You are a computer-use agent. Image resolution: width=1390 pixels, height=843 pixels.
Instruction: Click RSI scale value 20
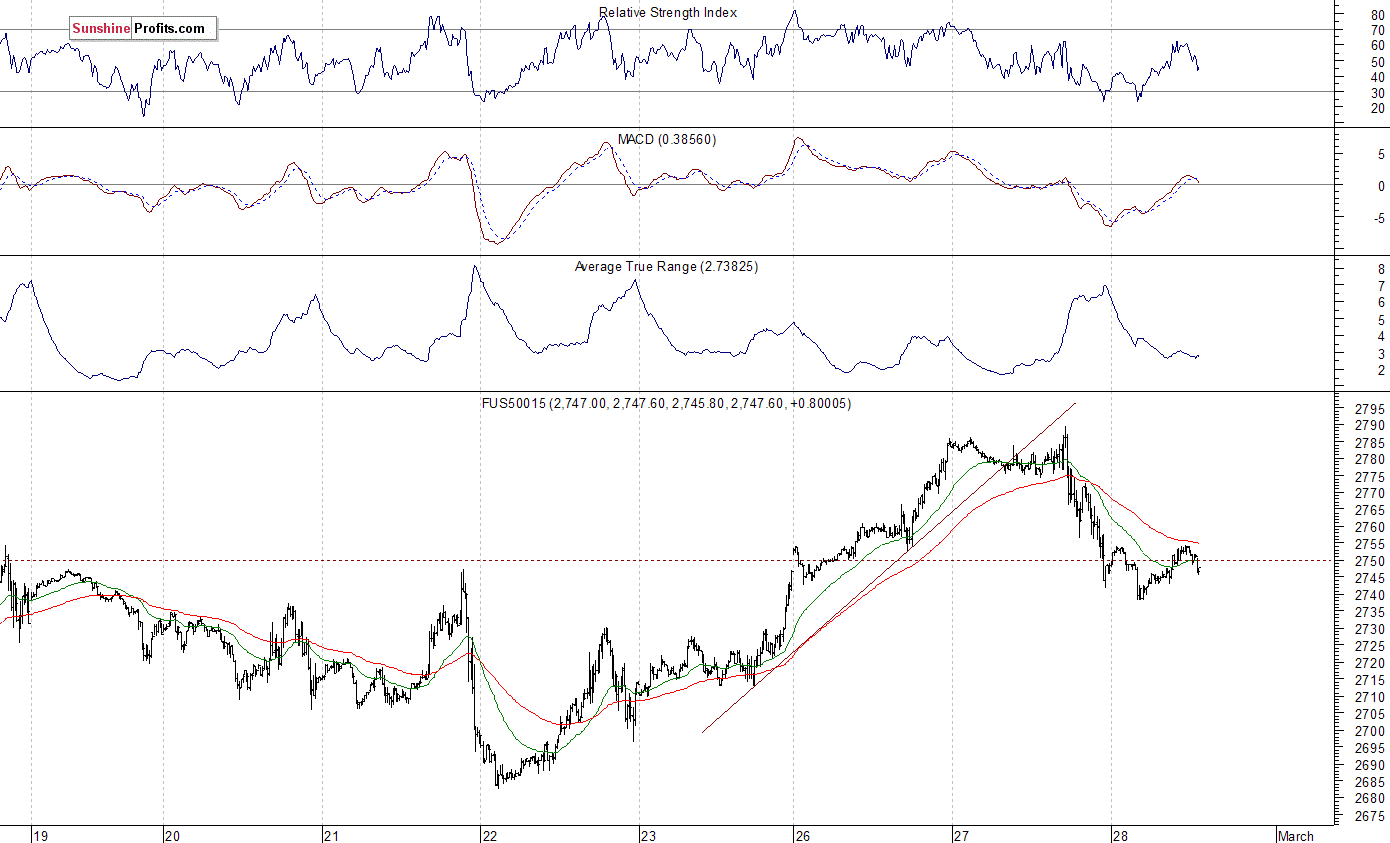(x=1378, y=108)
